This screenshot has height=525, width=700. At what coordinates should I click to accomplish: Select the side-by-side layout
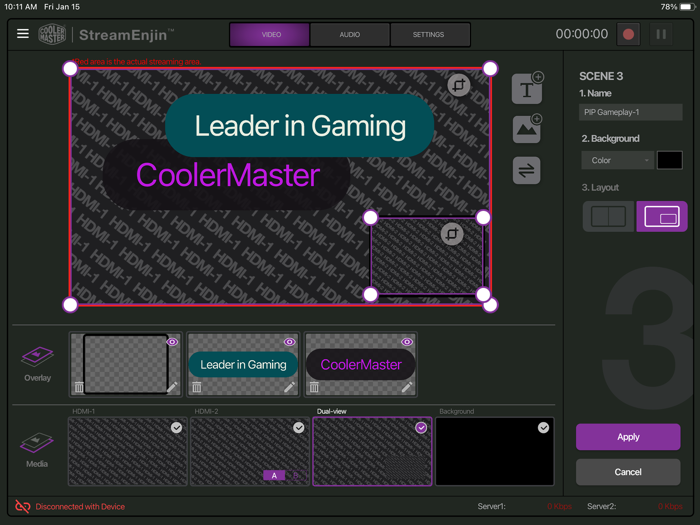coord(608,217)
